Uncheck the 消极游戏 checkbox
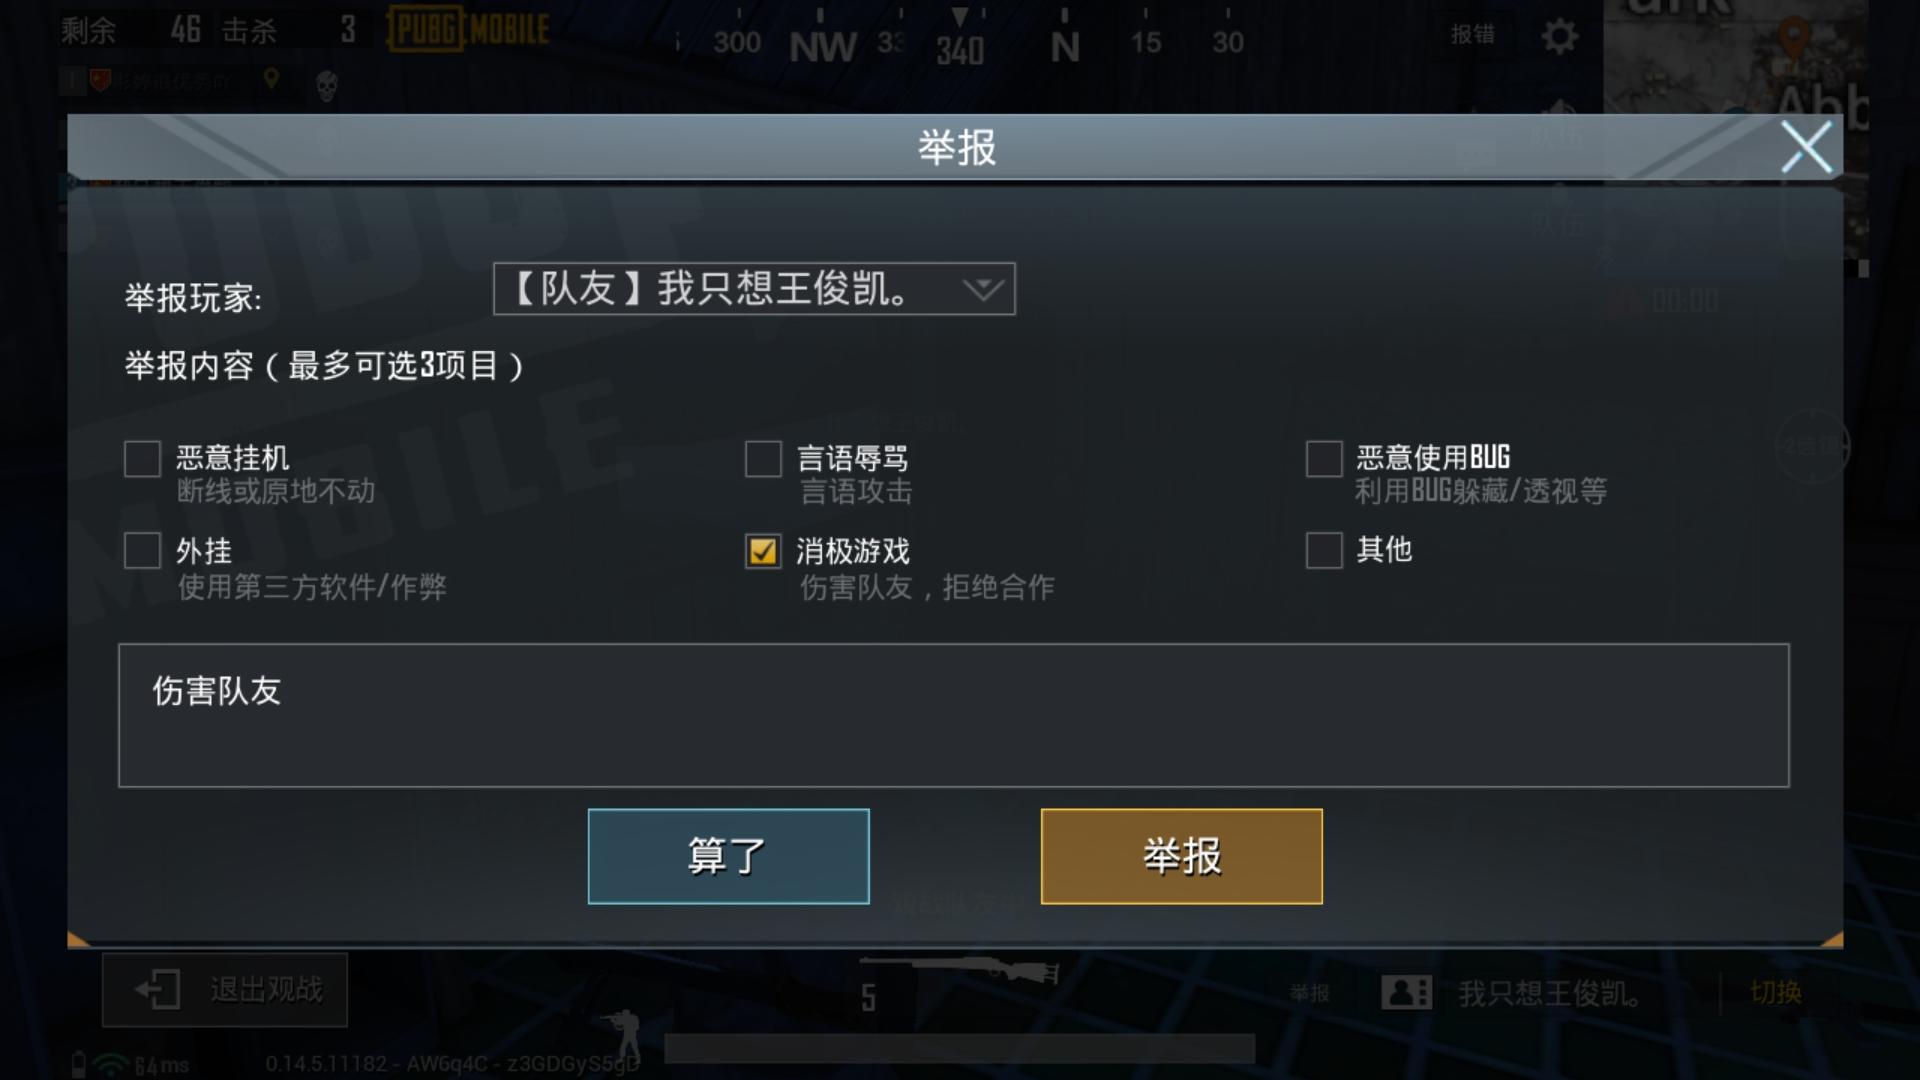 (763, 551)
